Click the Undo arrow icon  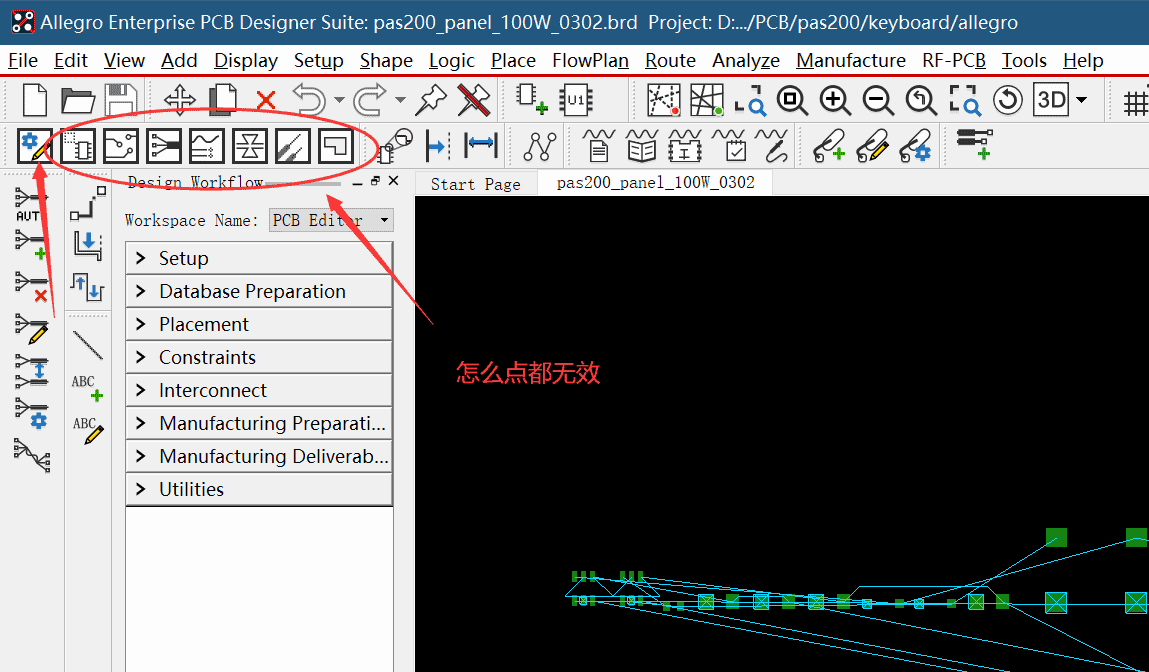pyautogui.click(x=310, y=100)
